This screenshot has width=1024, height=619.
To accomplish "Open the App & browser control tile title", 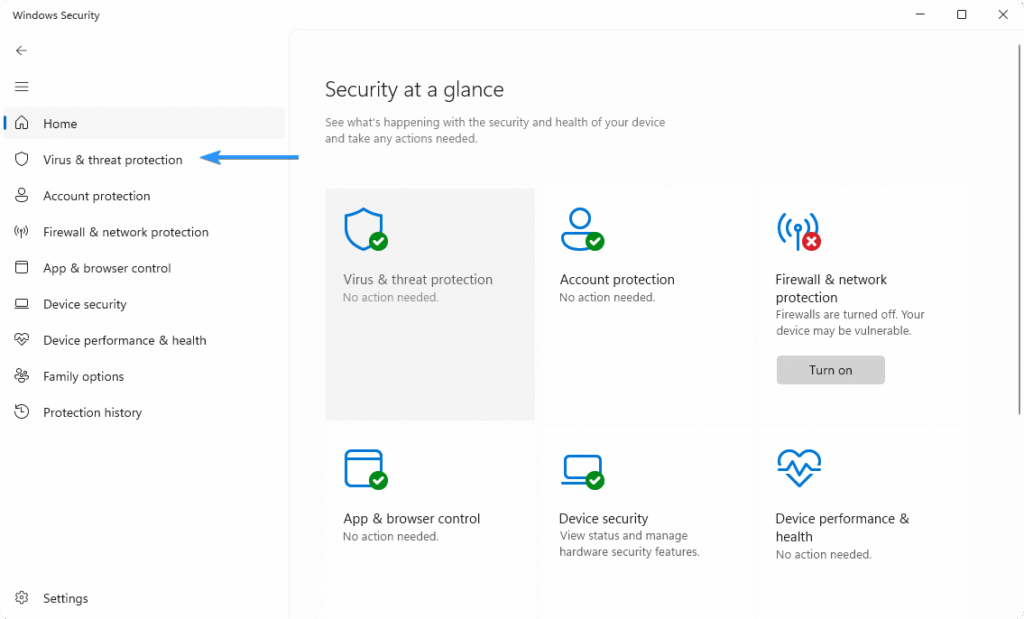I will (411, 518).
